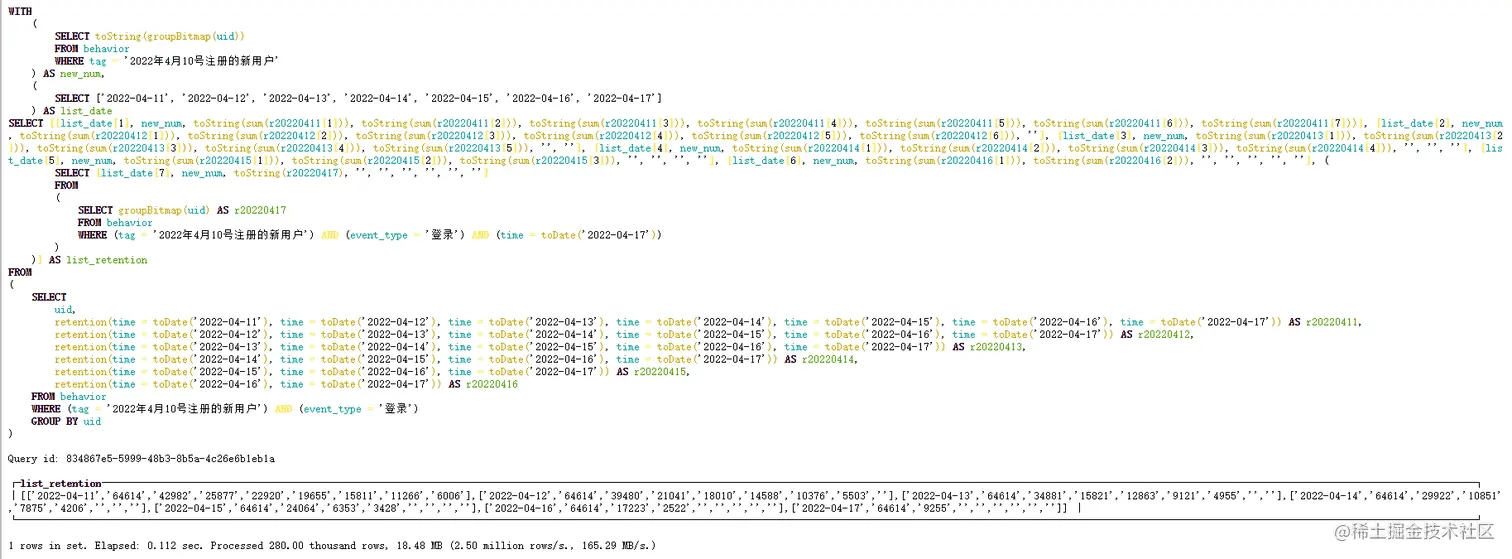Click the text toString(groupBitmap(uid))
The height and width of the screenshot is (559, 1512).
[x=170, y=36]
